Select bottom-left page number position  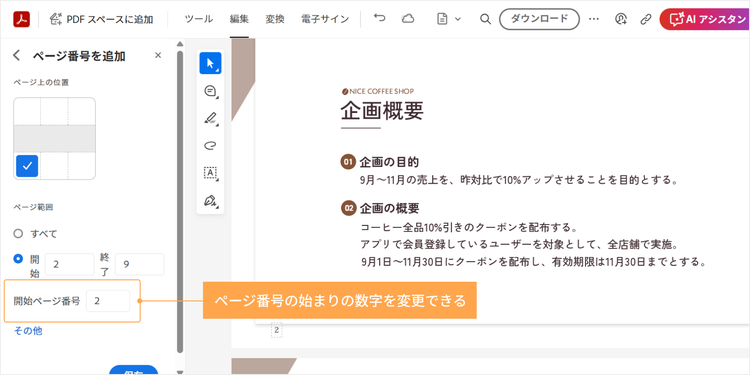27,166
